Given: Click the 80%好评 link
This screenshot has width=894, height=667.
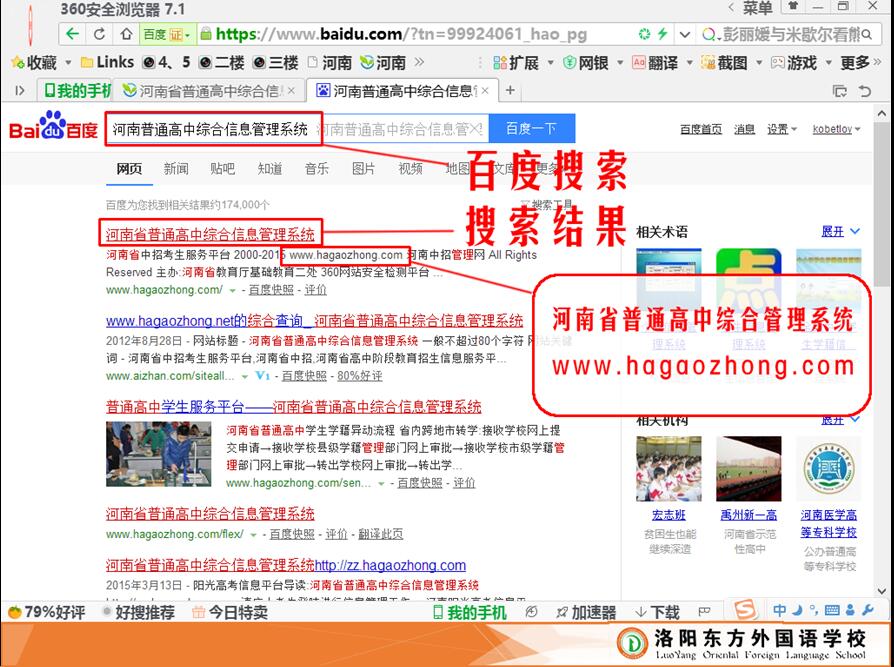Looking at the screenshot, I should tap(360, 376).
